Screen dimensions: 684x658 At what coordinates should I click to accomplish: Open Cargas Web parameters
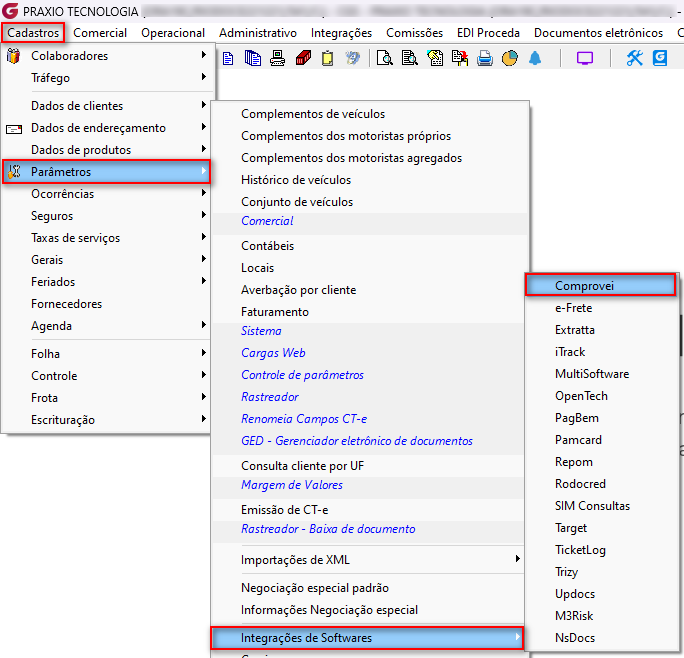pos(369,353)
